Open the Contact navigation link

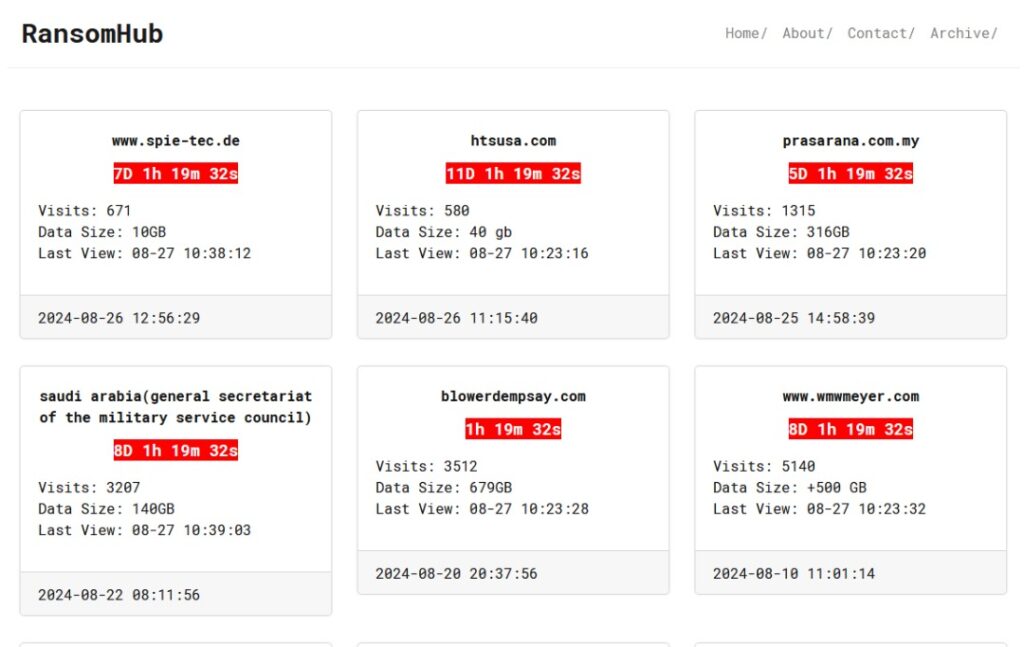878,33
